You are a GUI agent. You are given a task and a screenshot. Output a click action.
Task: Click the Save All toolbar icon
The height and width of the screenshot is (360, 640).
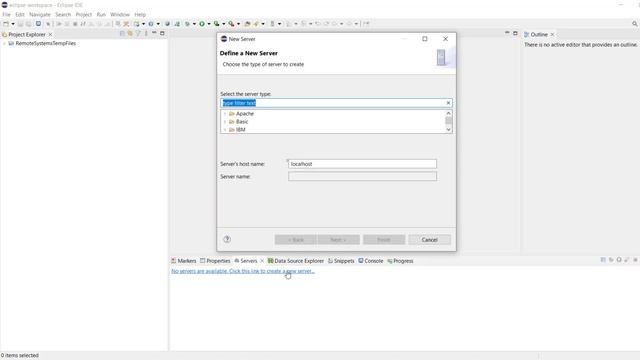pyautogui.click(x=28, y=24)
